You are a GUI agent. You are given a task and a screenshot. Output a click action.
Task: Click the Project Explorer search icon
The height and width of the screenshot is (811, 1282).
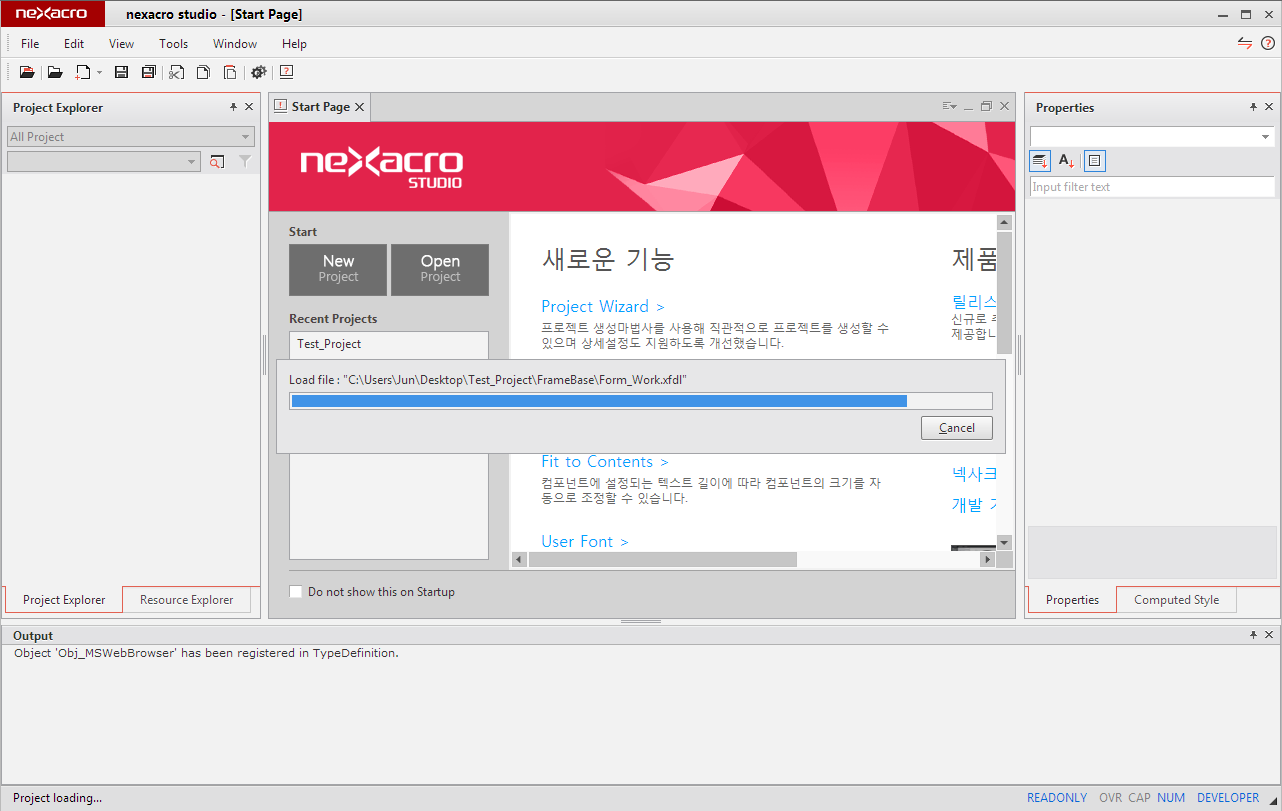coord(217,162)
